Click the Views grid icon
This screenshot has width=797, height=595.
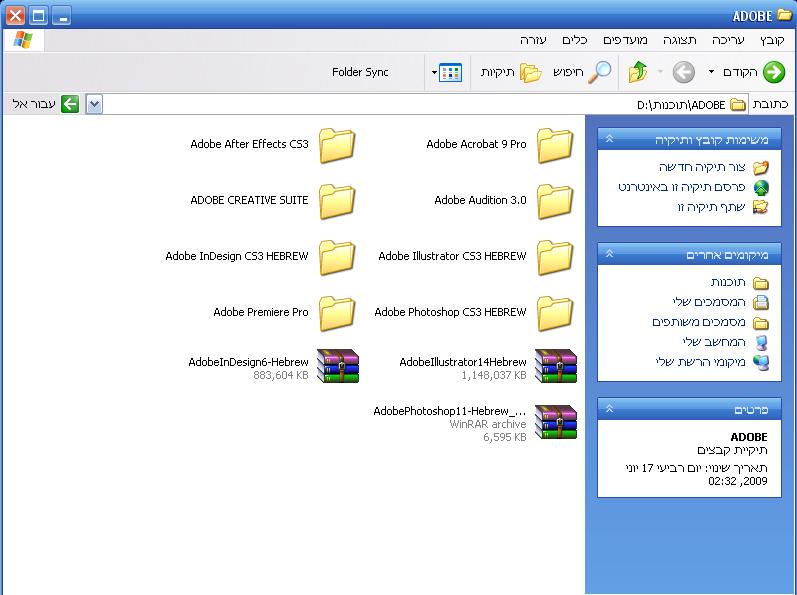point(450,73)
